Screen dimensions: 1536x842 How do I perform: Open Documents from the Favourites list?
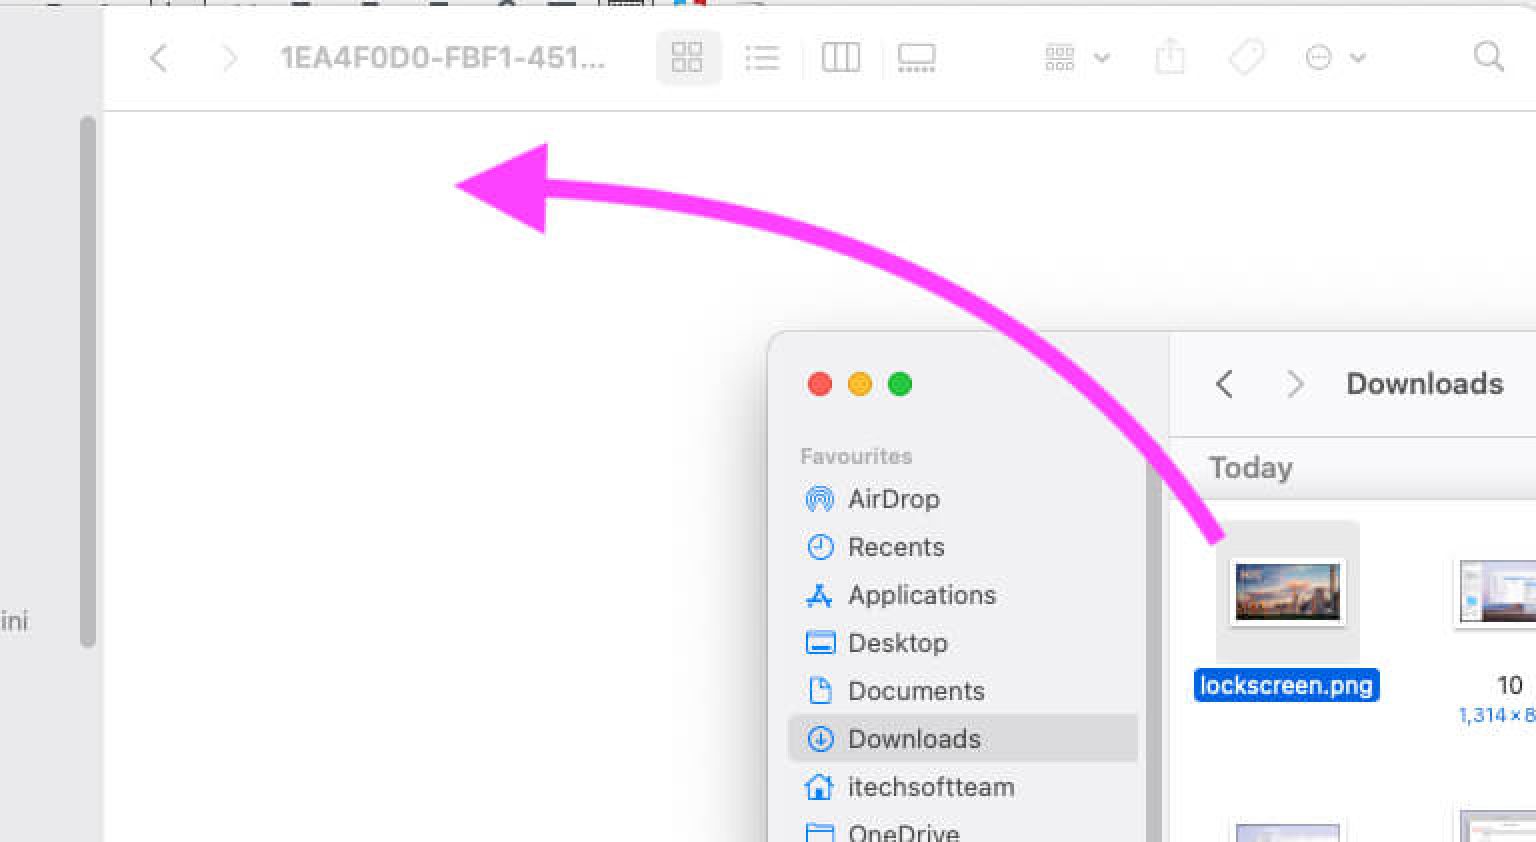(x=915, y=691)
